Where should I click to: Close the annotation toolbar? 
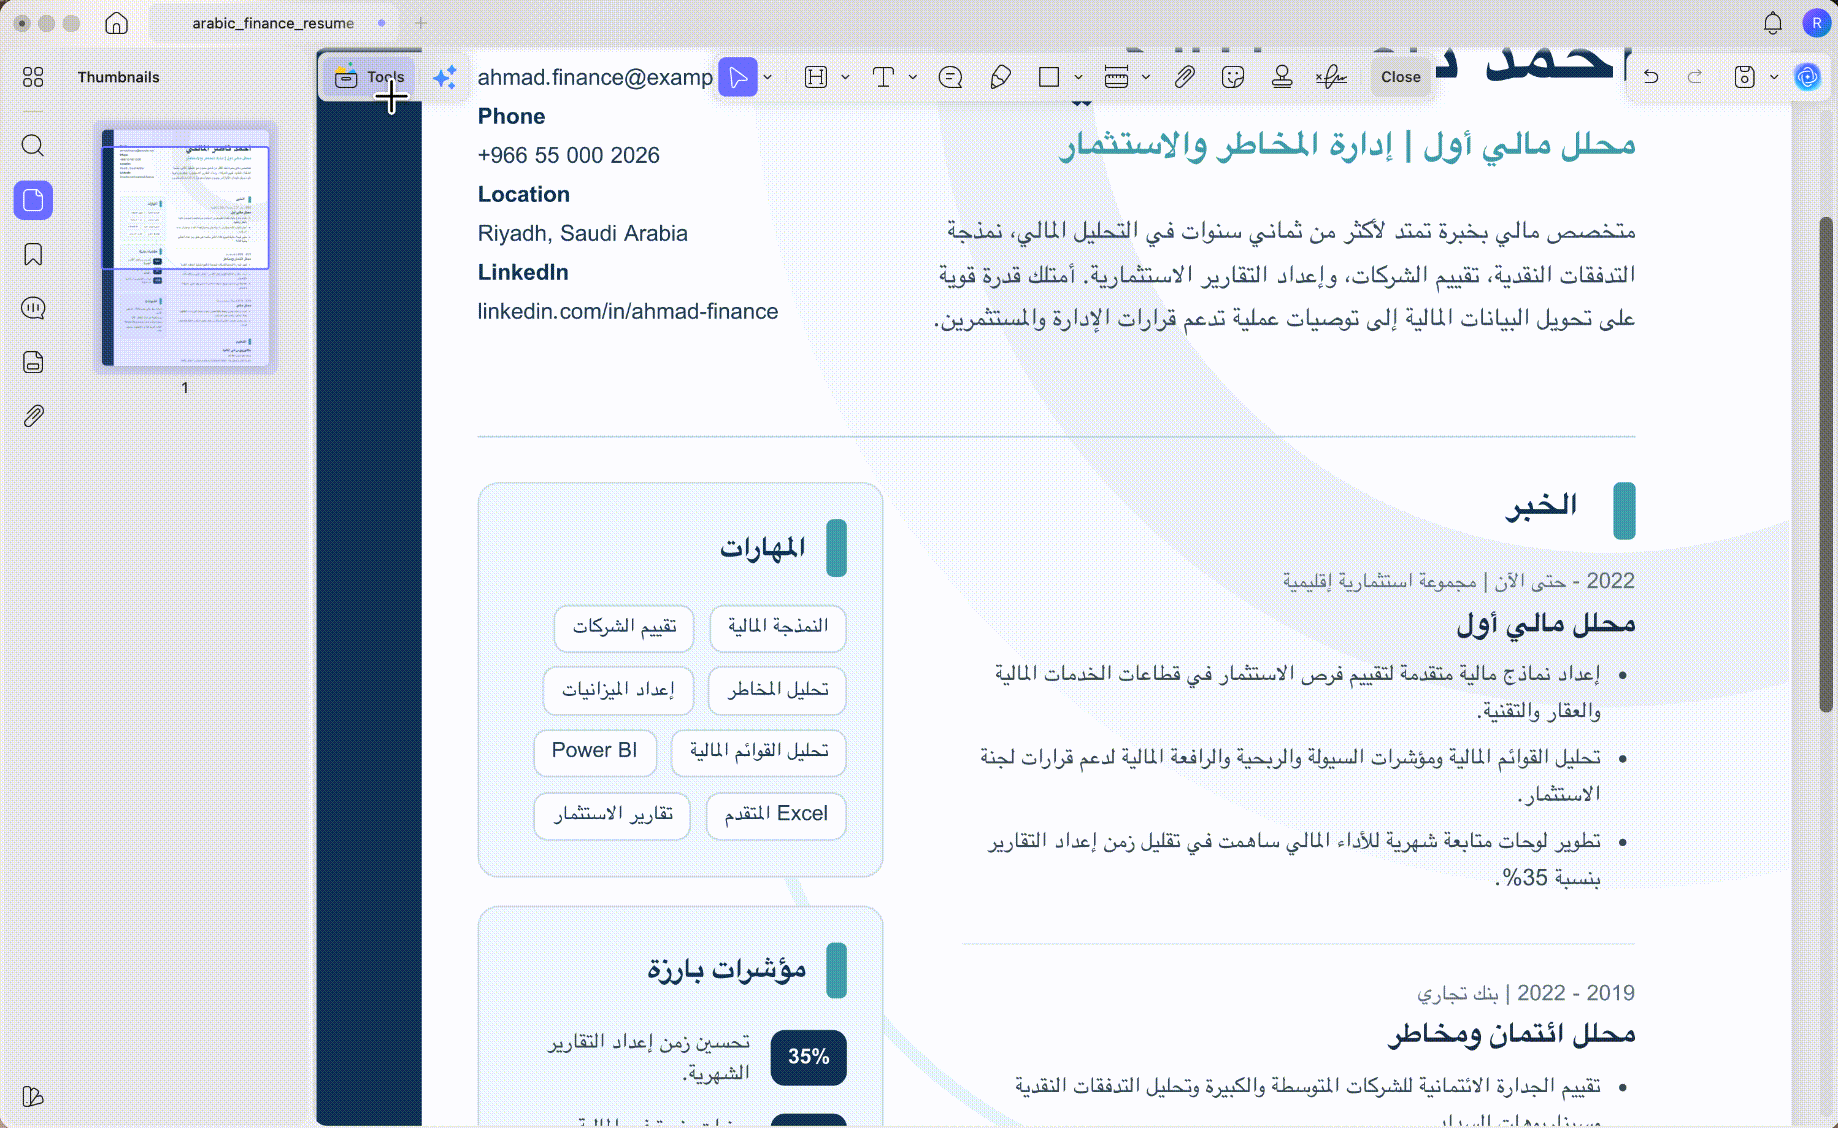[1400, 77]
